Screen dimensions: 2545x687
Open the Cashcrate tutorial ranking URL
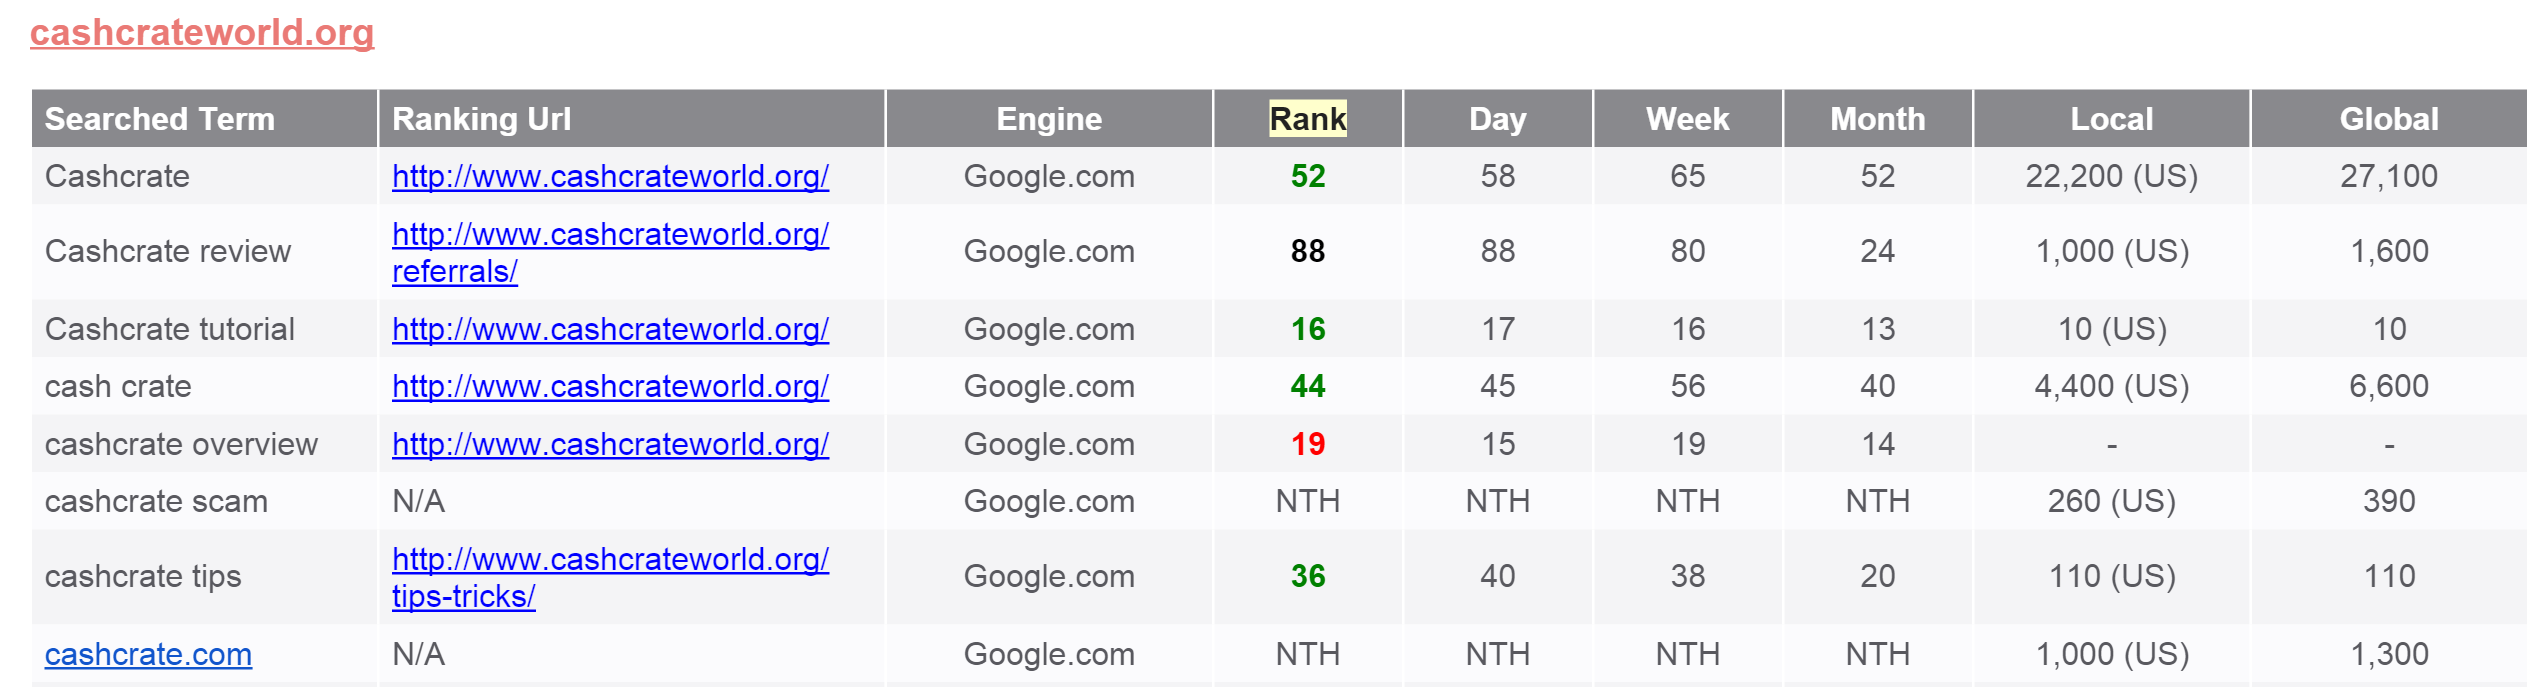tap(610, 330)
